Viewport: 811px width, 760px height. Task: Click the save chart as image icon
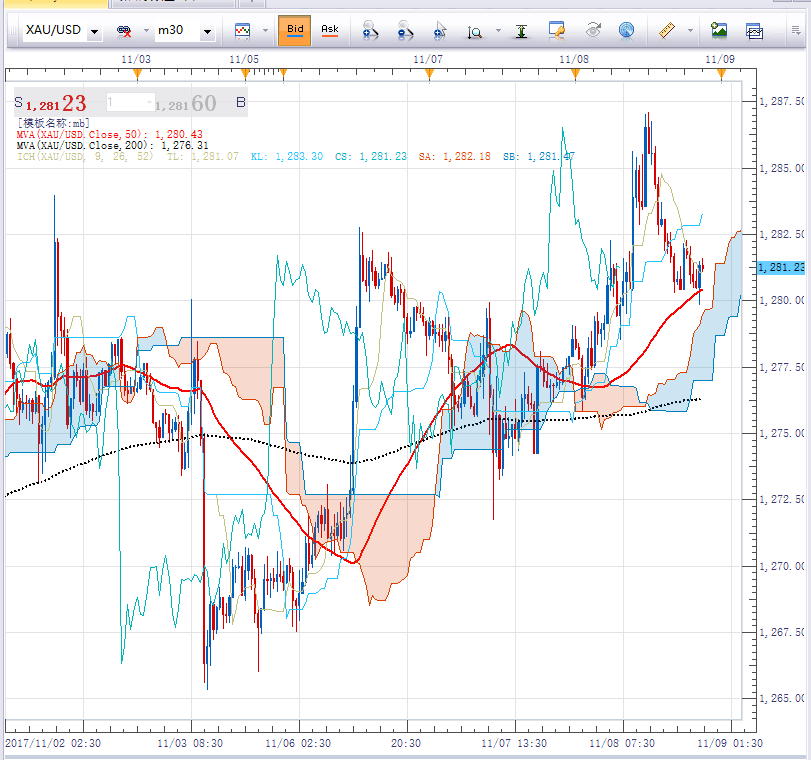719,31
